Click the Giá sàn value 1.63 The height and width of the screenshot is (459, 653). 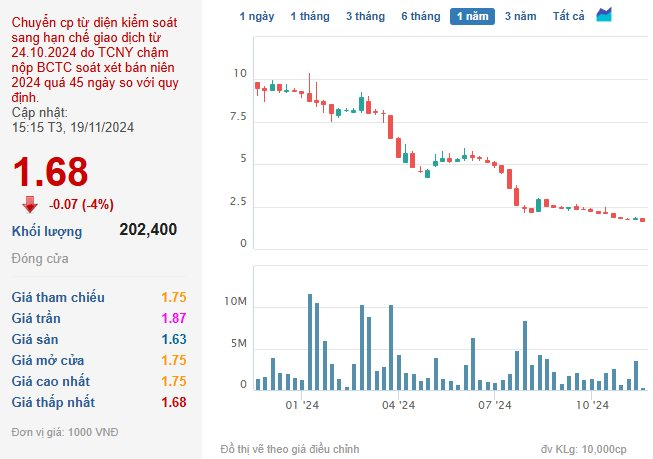174,339
